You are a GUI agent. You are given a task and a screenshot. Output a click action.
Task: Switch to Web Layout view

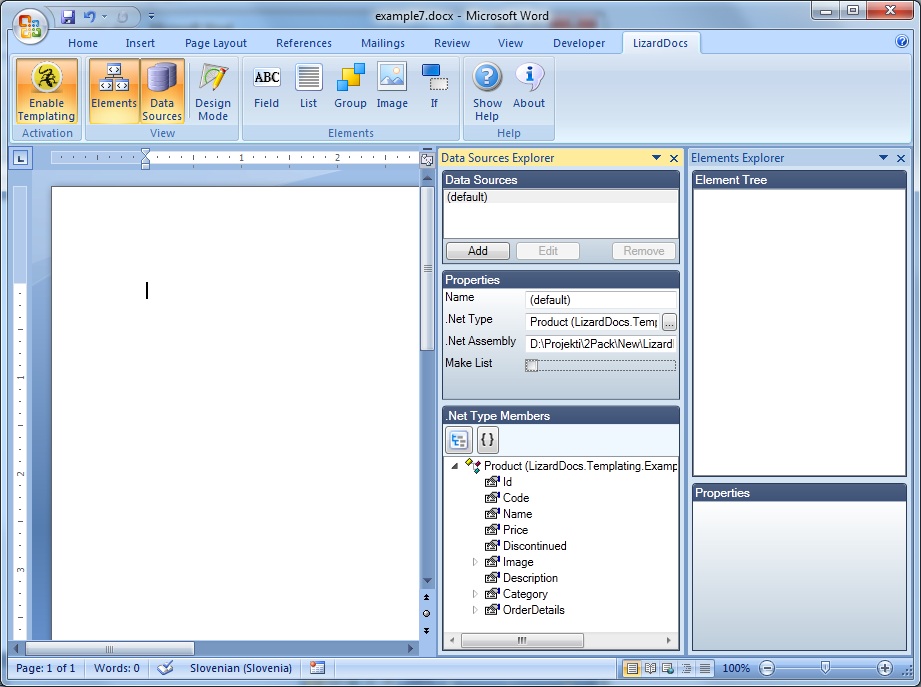tap(668, 668)
